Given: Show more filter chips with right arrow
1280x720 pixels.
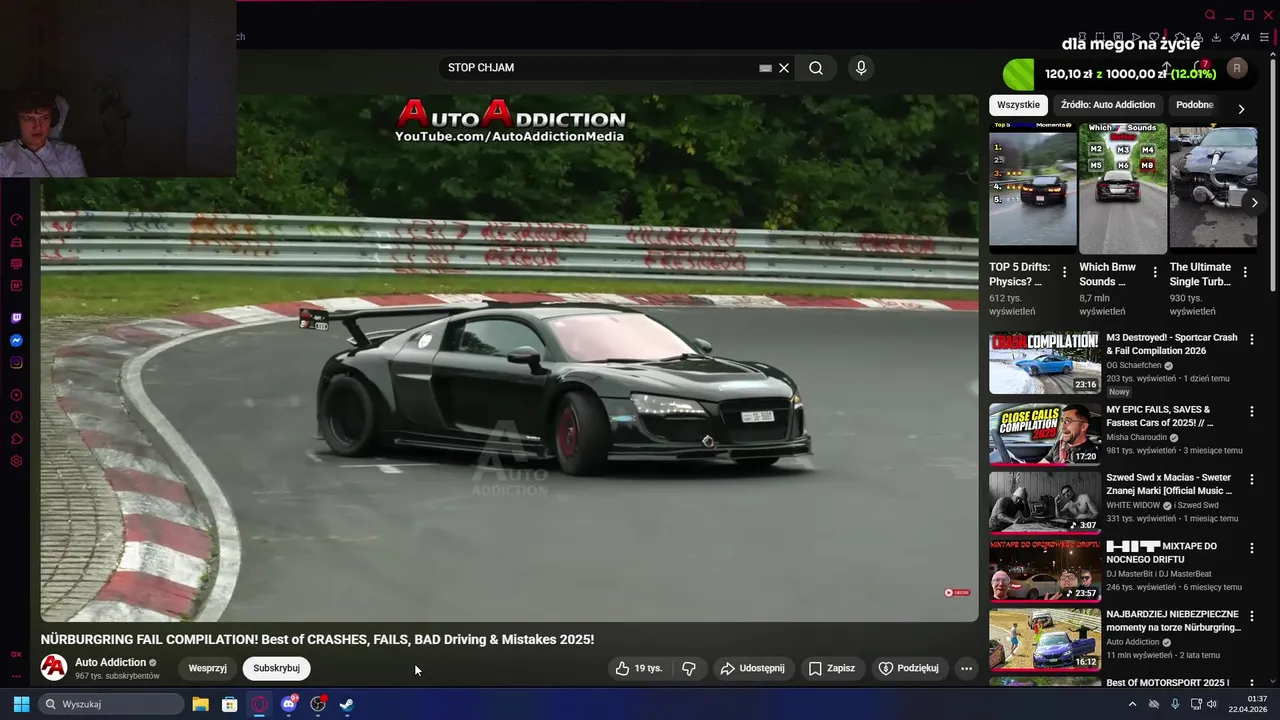Looking at the screenshot, I should tap(1241, 109).
